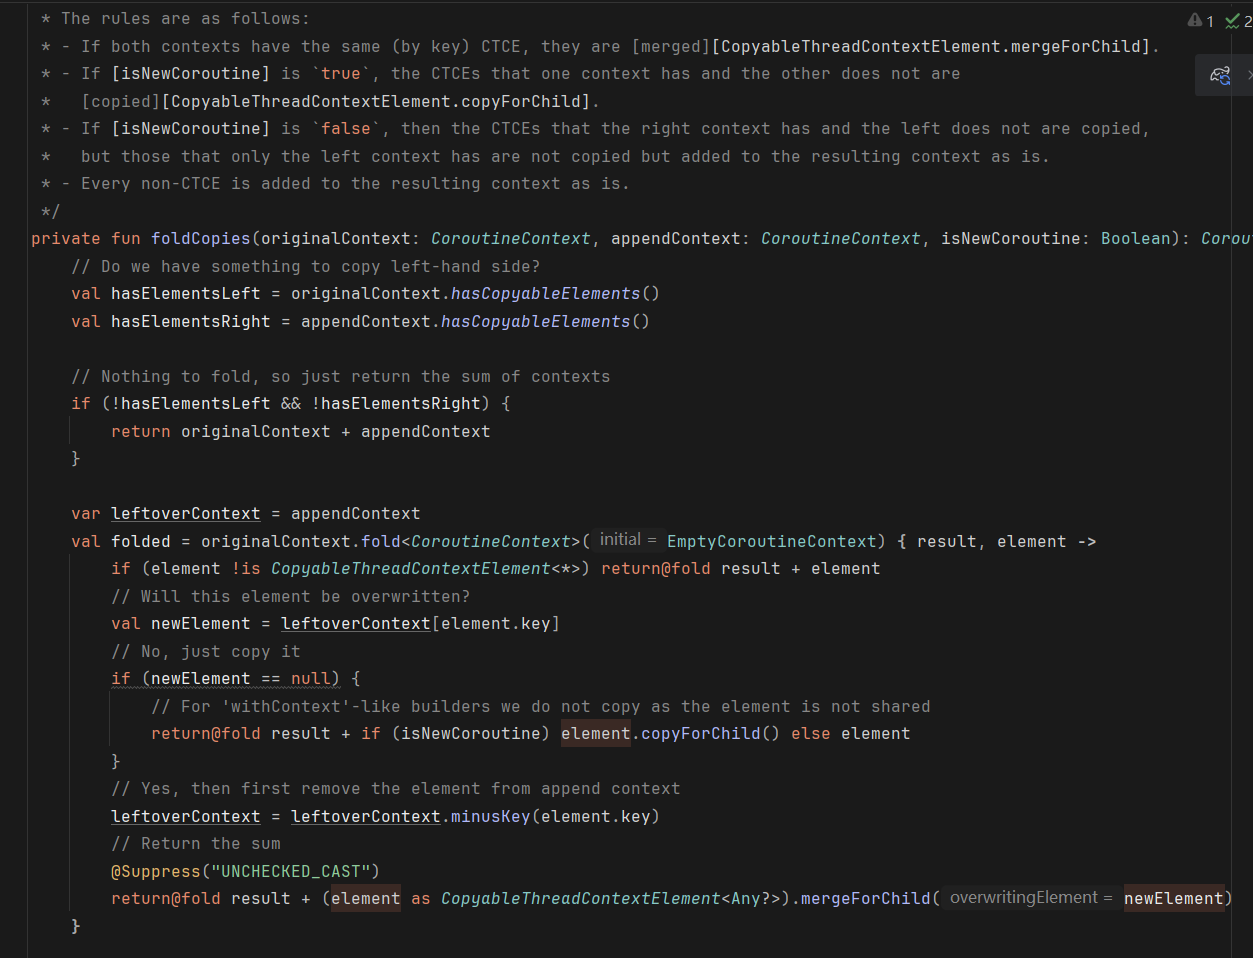
Task: Click comment 'No, just copy it'
Action: pos(205,651)
